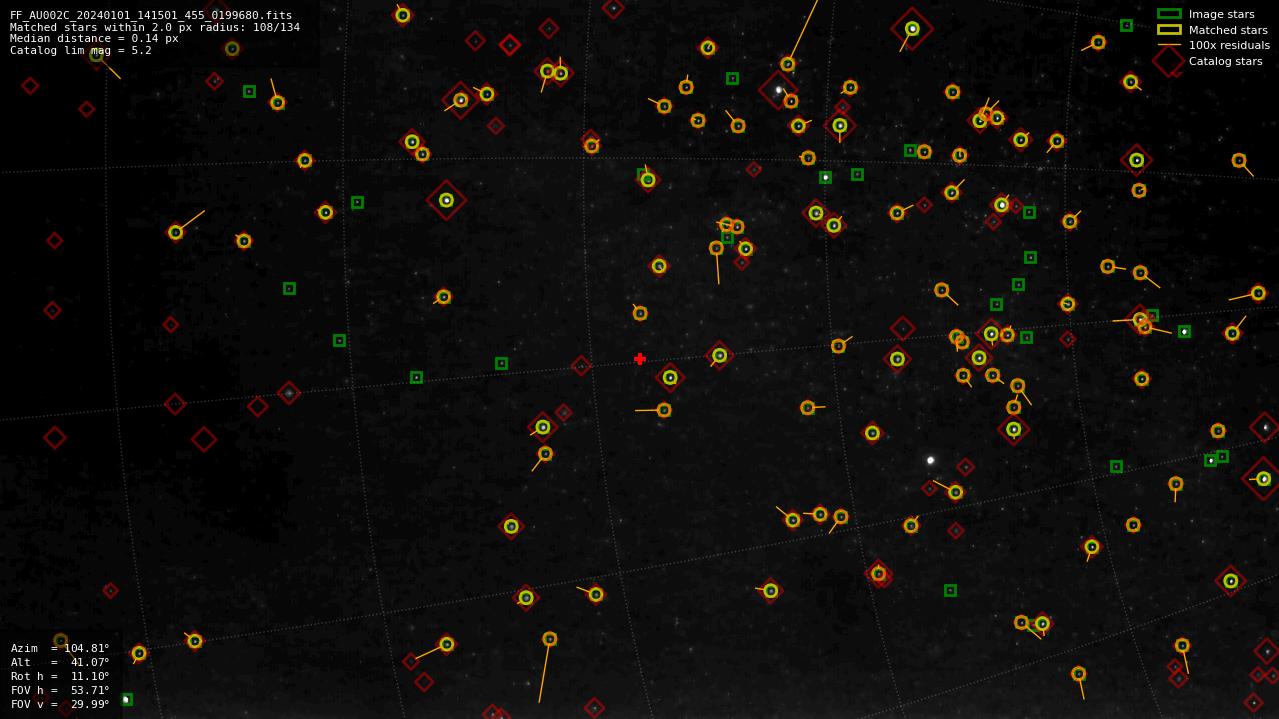Click the 'Alt = 41.07°' readout
Screen dimensions: 1279x719
60,662
